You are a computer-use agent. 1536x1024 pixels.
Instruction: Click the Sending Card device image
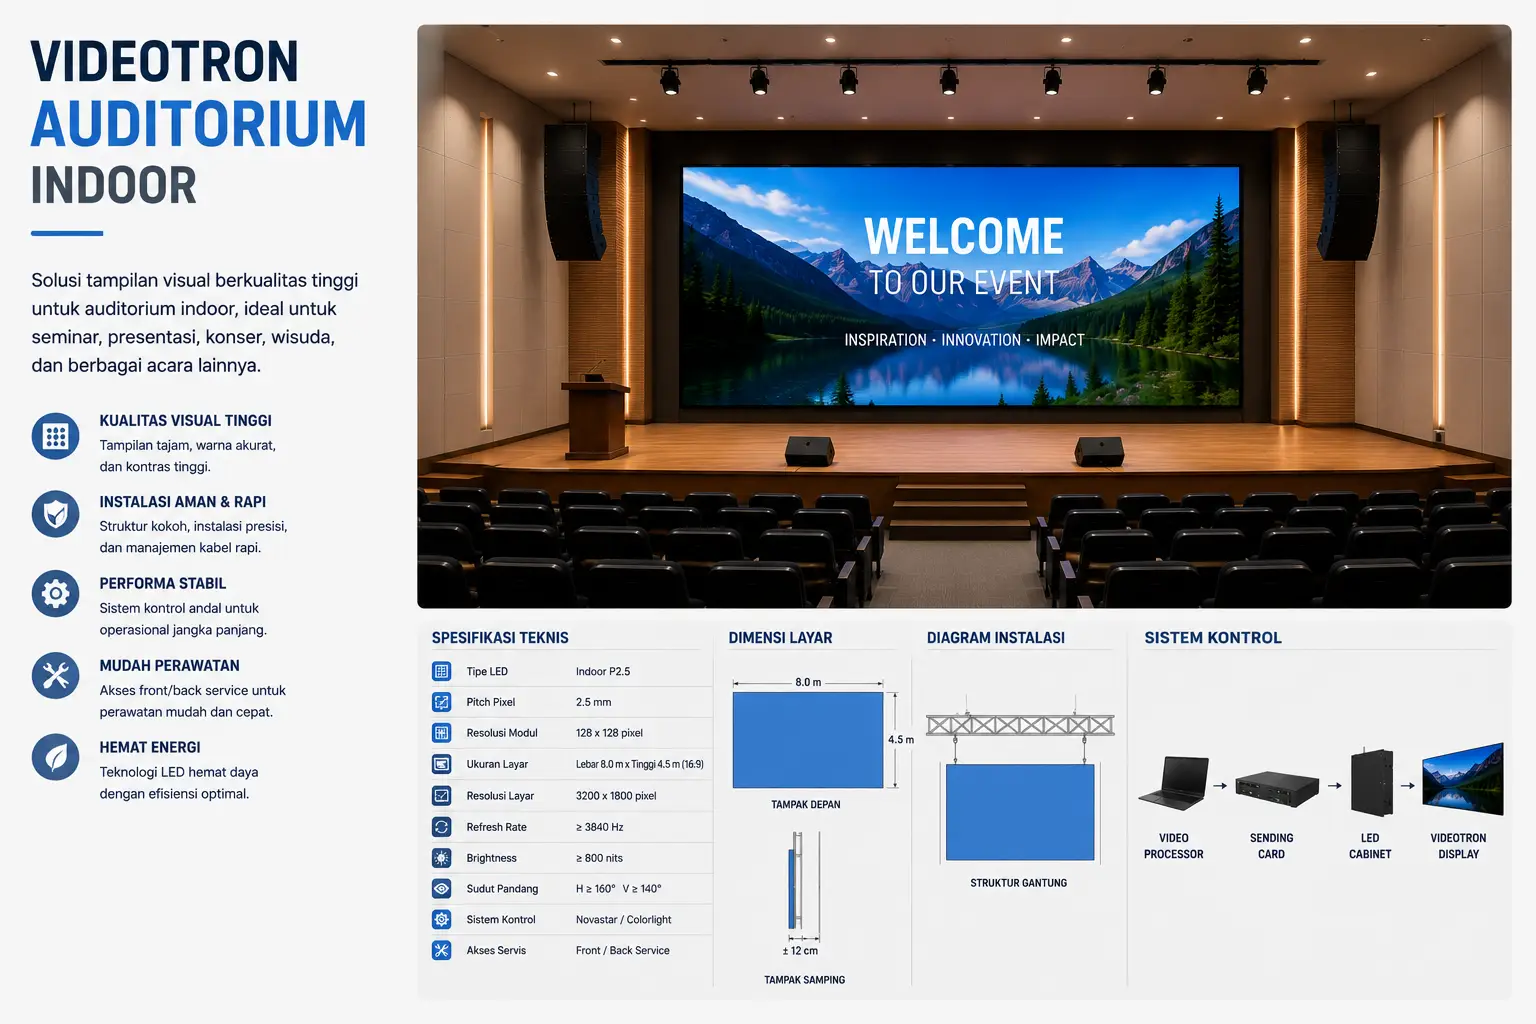tap(1277, 789)
